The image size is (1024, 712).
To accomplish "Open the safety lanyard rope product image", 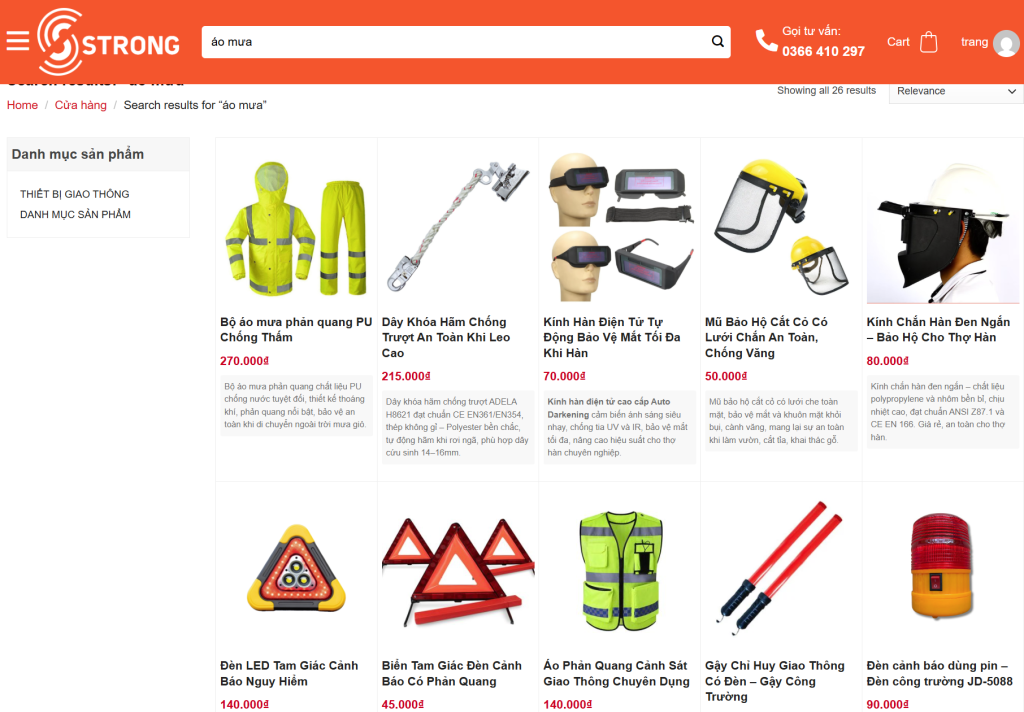I will click(458, 227).
